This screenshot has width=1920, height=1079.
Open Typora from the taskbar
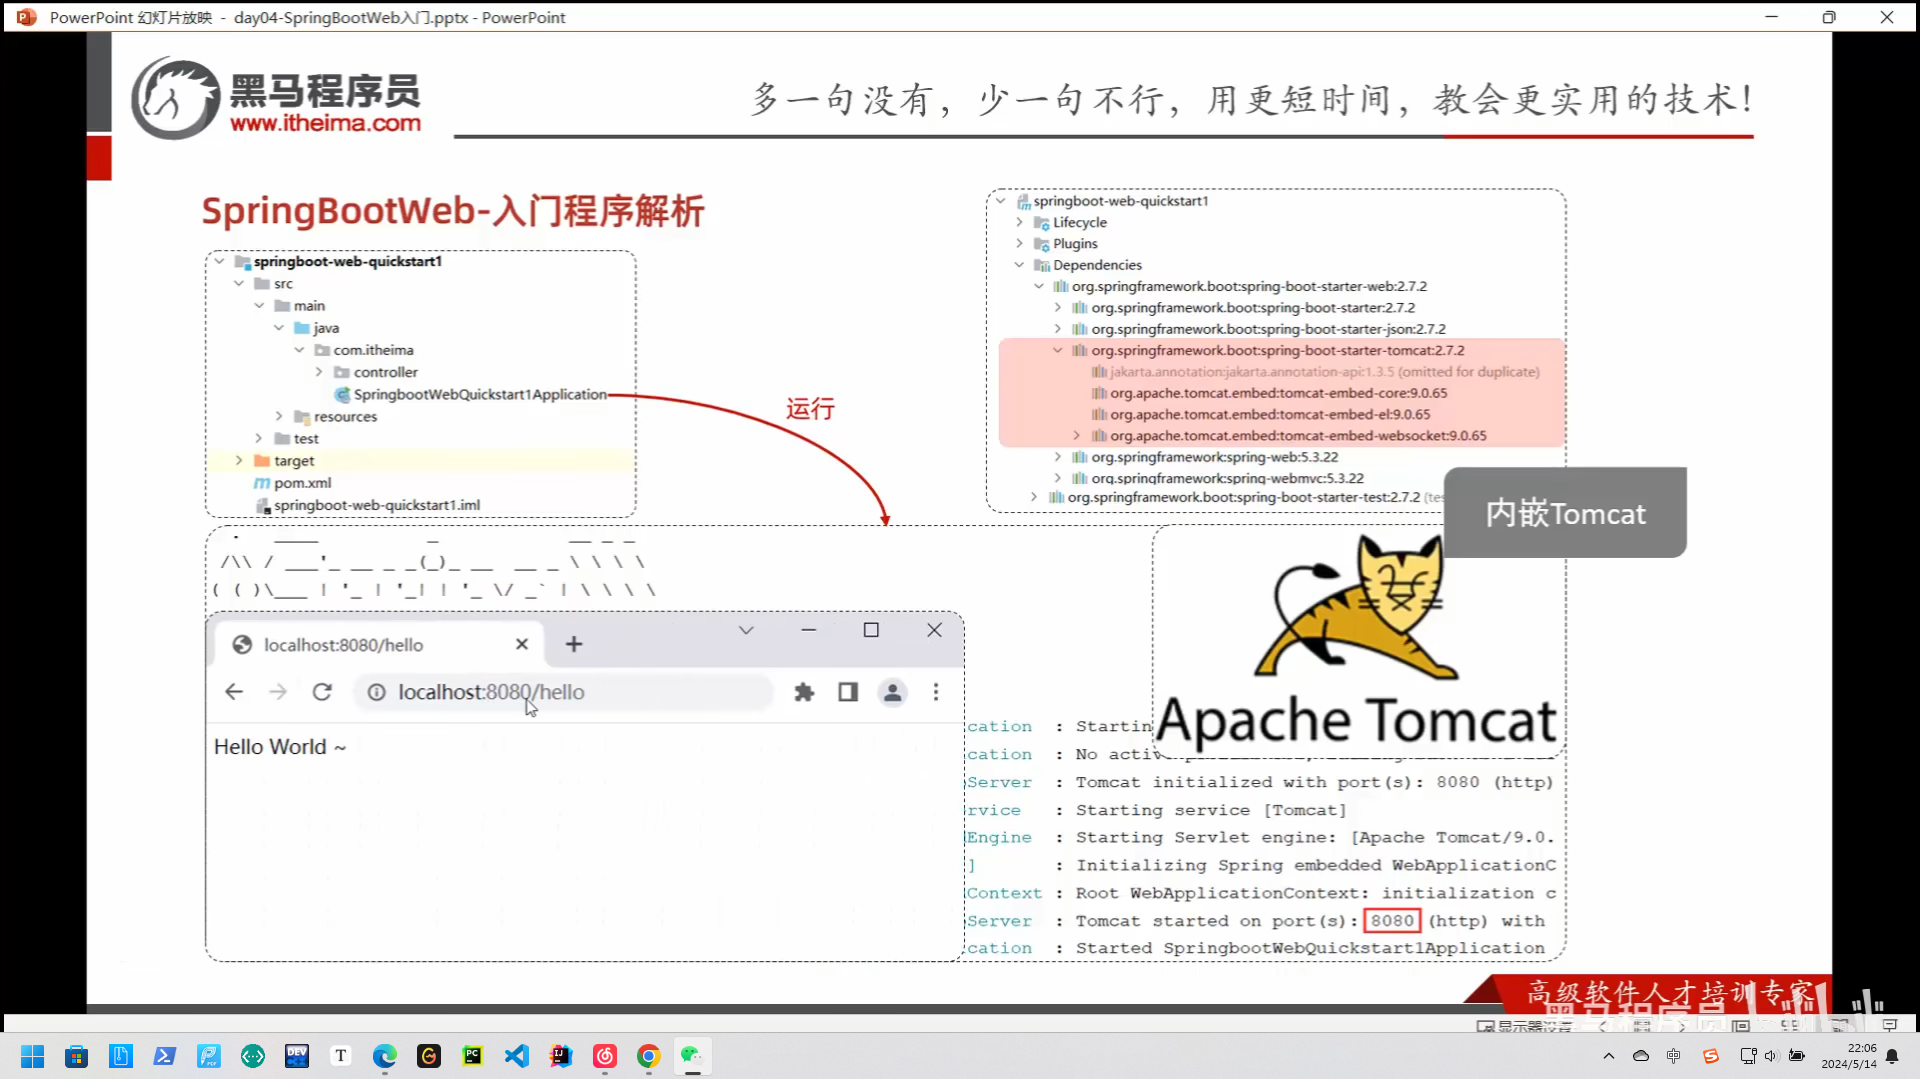tap(341, 1056)
